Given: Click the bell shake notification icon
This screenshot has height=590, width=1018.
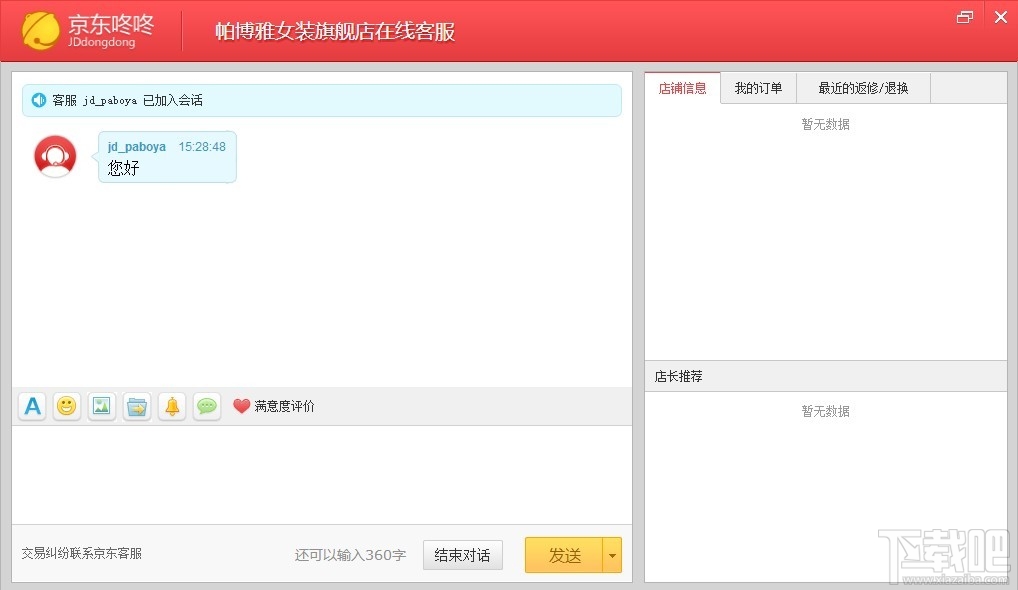Looking at the screenshot, I should point(172,406).
